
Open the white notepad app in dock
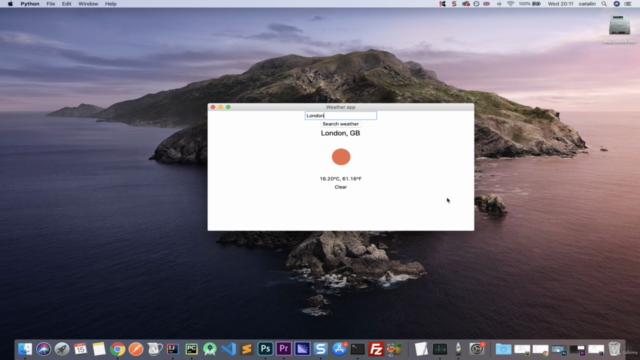click(x=421, y=349)
